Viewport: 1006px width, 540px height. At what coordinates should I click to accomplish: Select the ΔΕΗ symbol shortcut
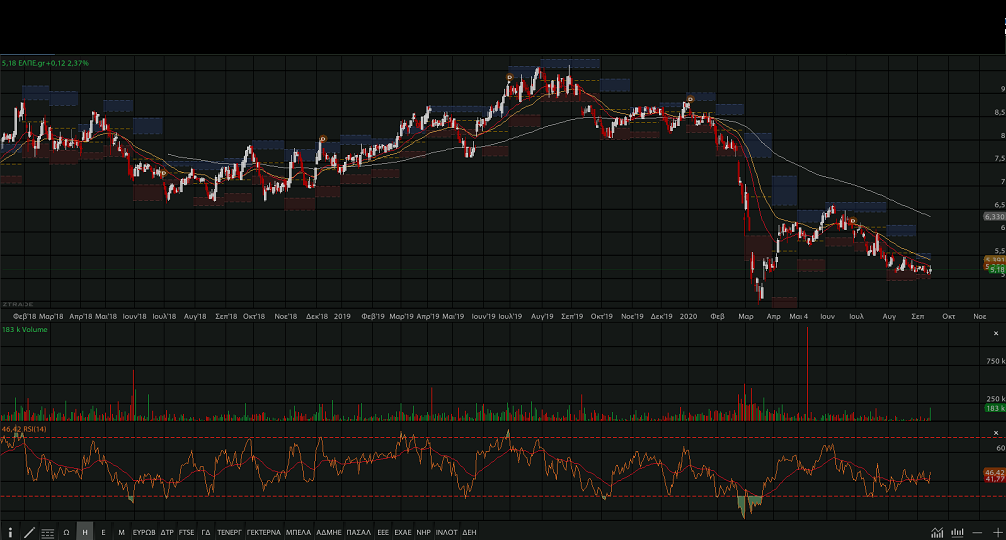coord(469,532)
